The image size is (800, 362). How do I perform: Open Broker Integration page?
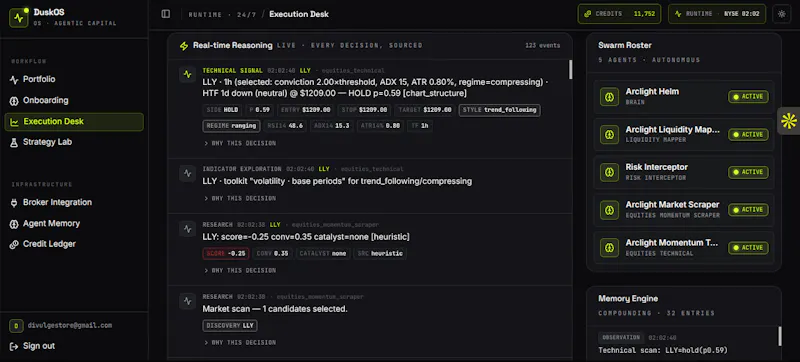point(74,202)
